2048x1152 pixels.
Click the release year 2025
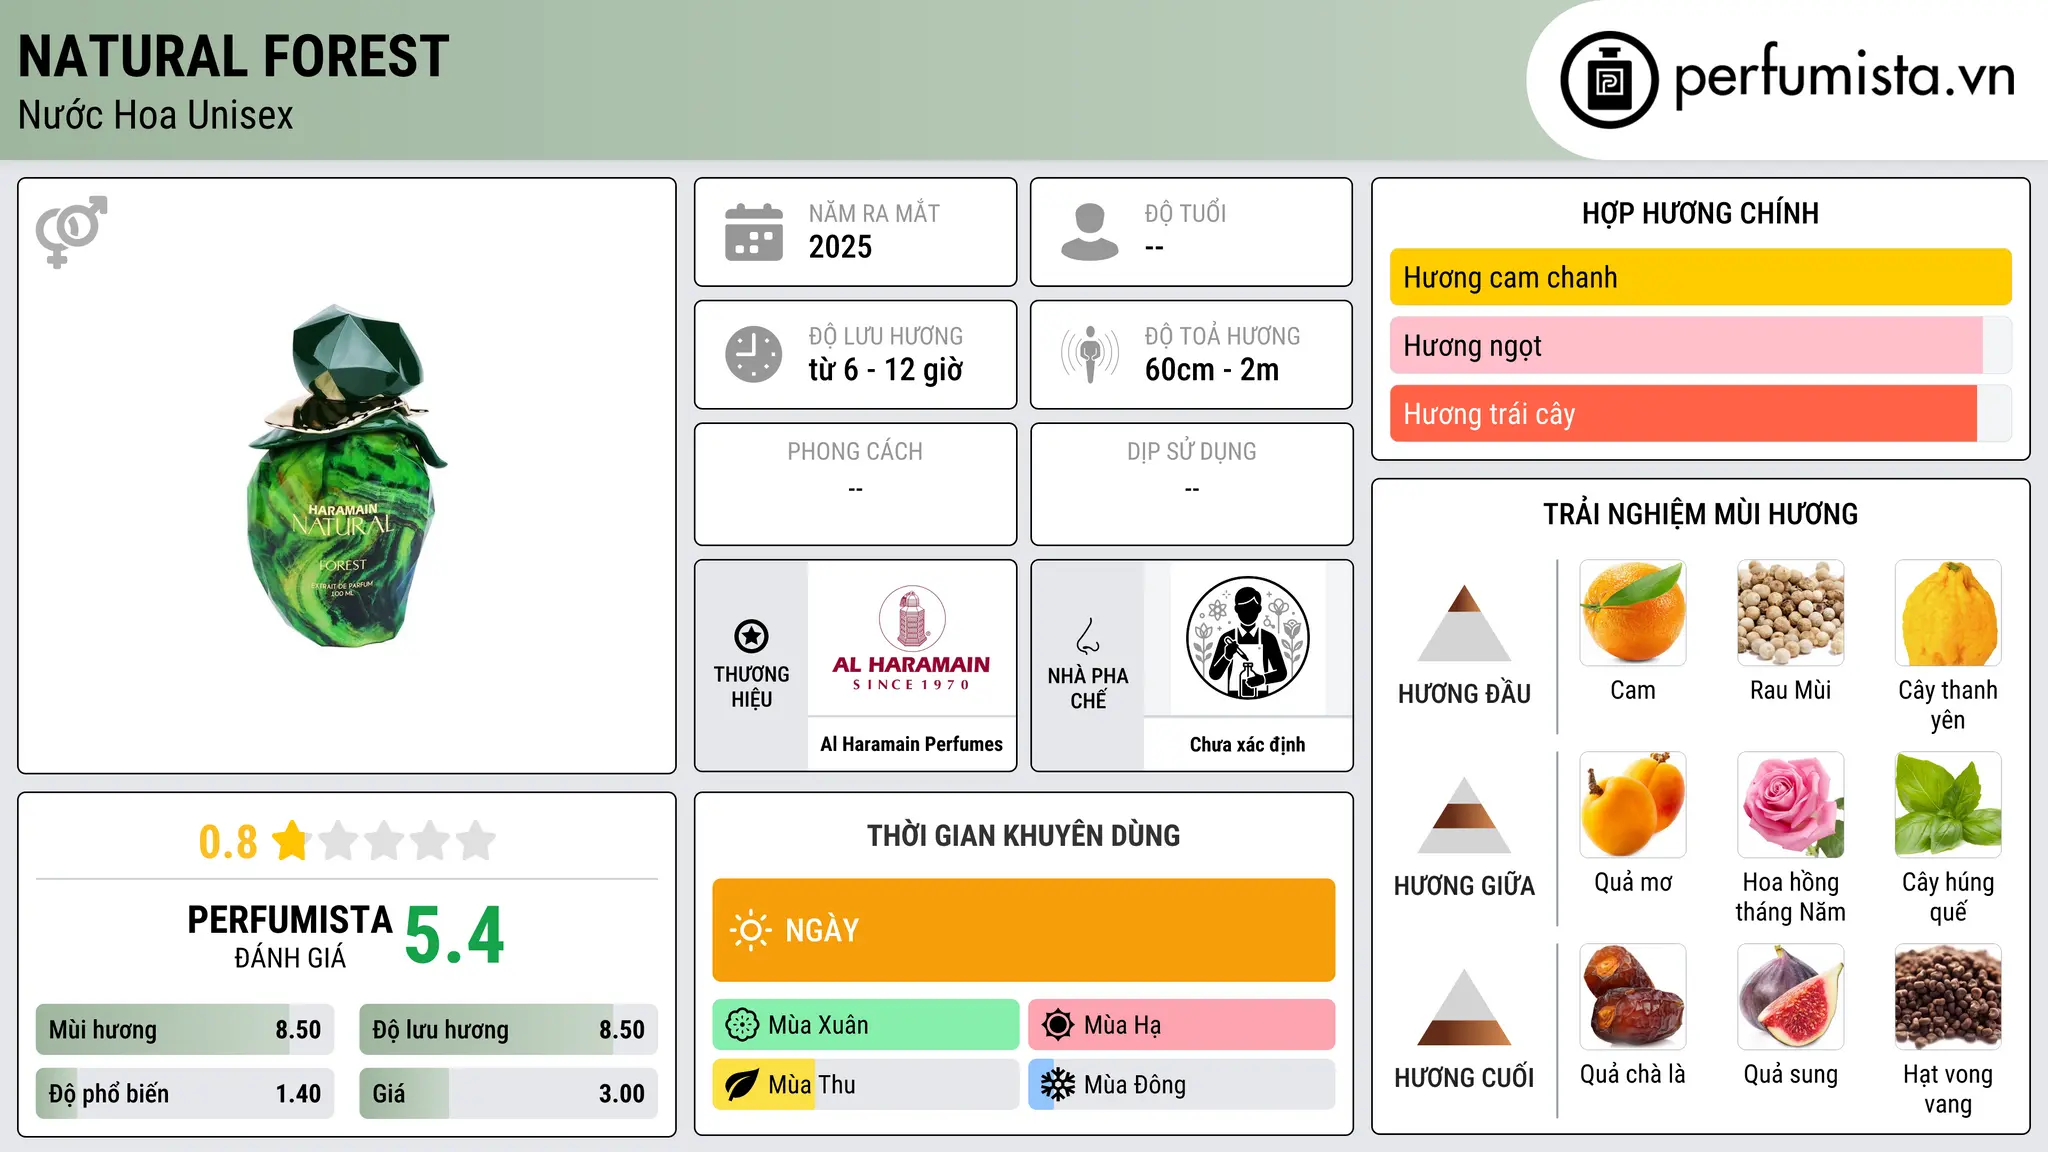pyautogui.click(x=840, y=247)
